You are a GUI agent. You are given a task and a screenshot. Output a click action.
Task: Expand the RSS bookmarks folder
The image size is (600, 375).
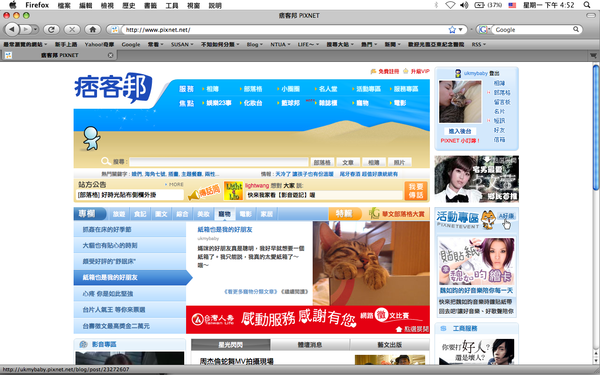(x=478, y=44)
